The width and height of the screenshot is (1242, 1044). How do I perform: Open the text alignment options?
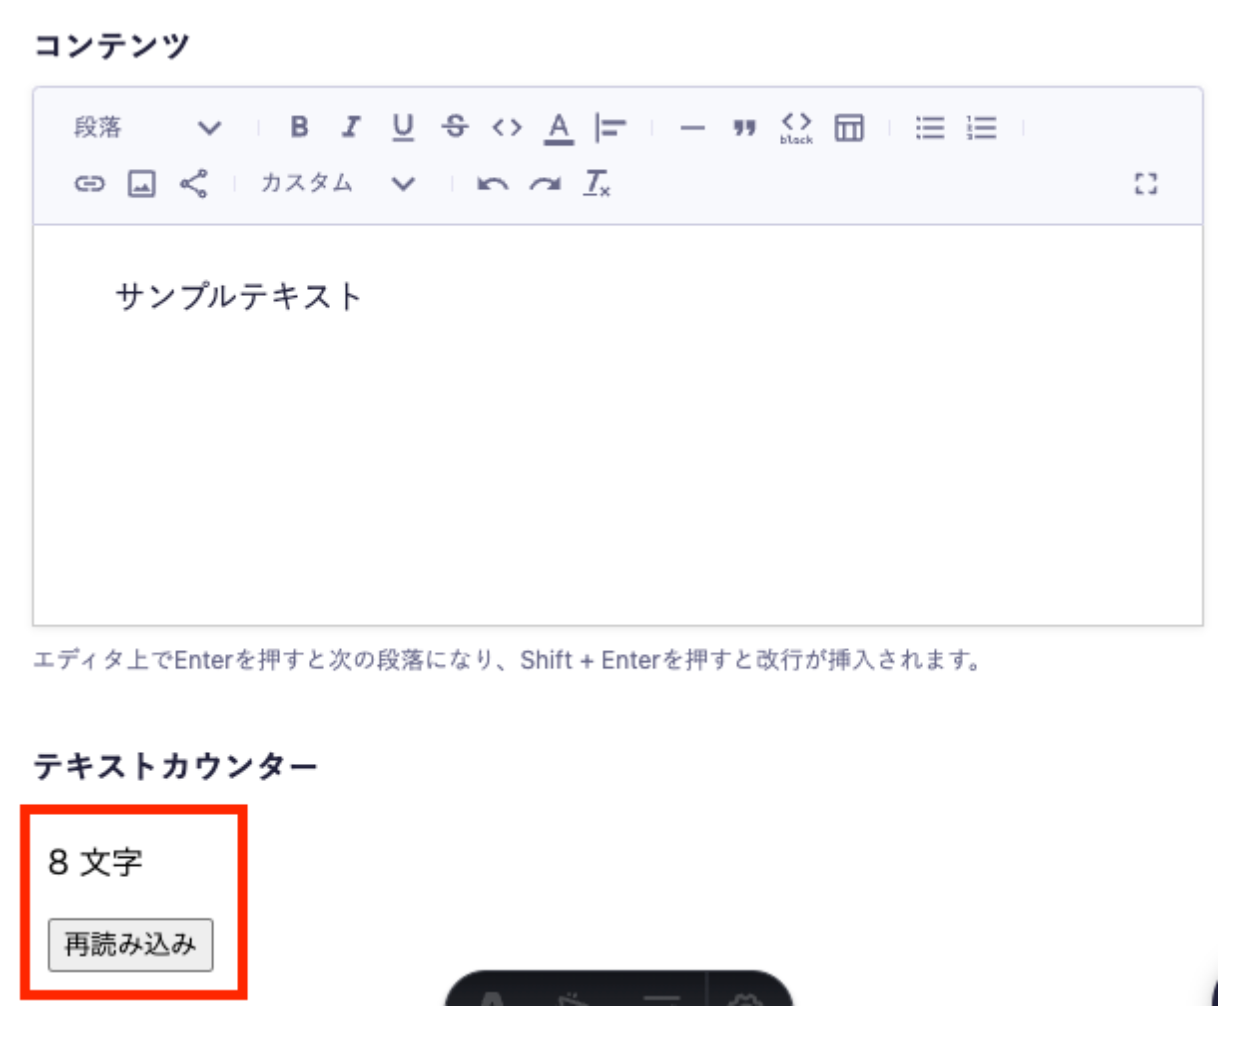610,127
